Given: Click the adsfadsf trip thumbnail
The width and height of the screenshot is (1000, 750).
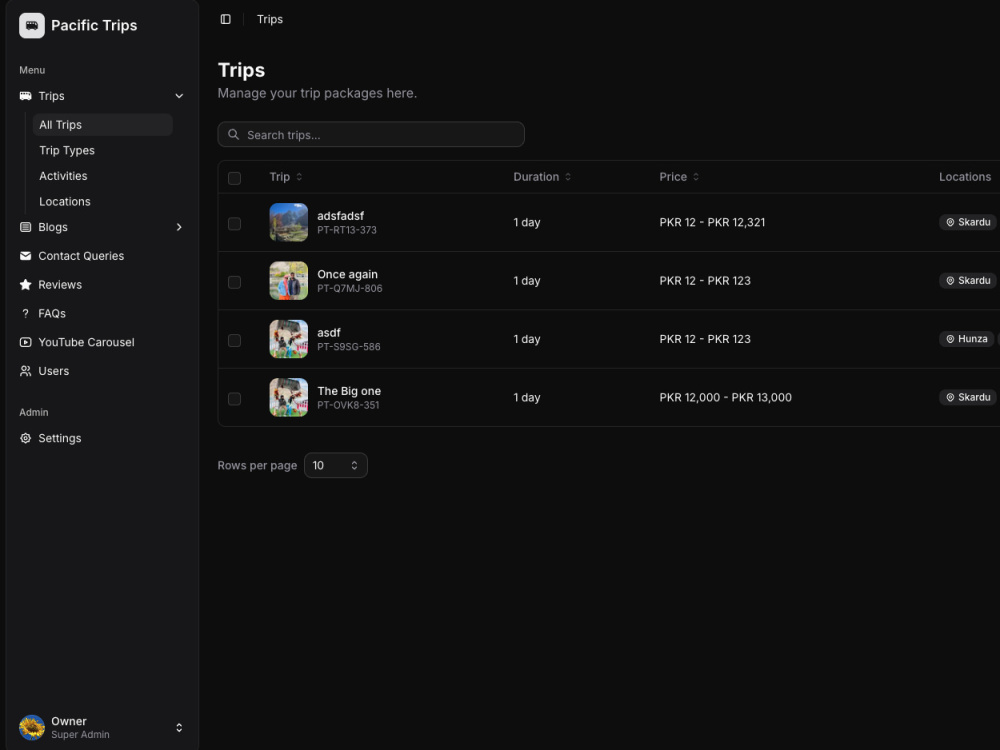Looking at the screenshot, I should (289, 222).
